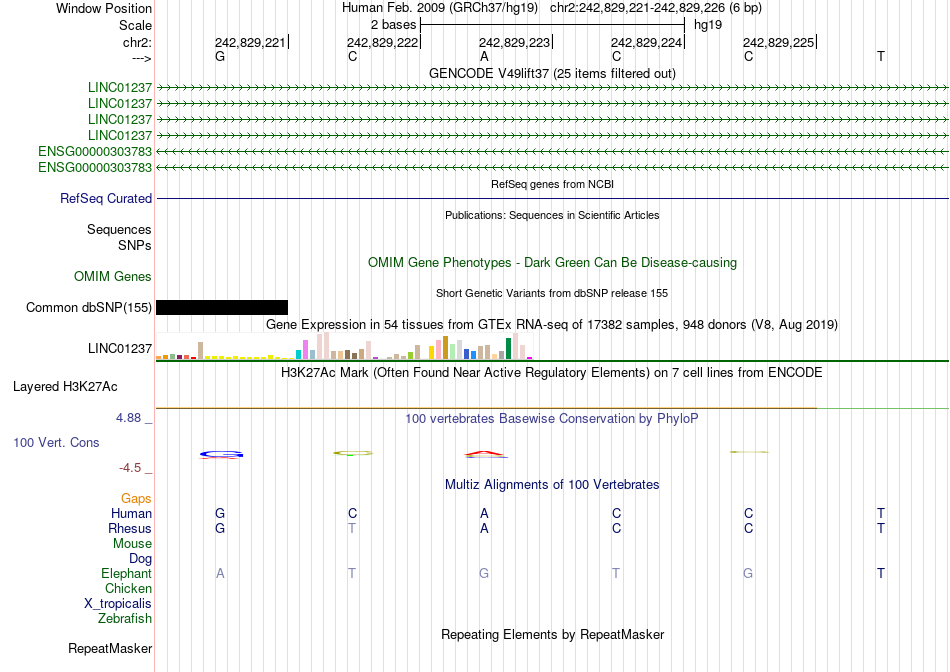
Task: Click base G in the top sequence row
Action: click(220, 56)
